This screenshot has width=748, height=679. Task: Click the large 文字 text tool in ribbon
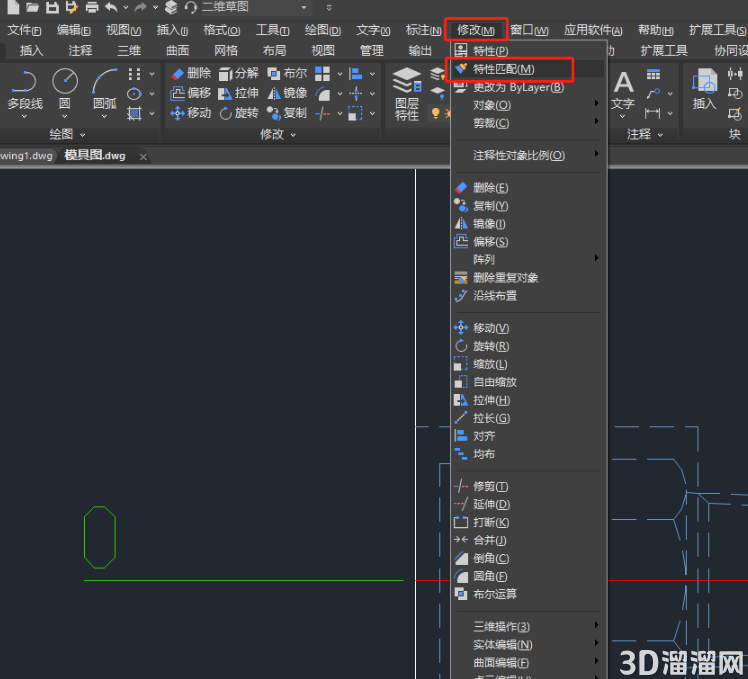(623, 91)
